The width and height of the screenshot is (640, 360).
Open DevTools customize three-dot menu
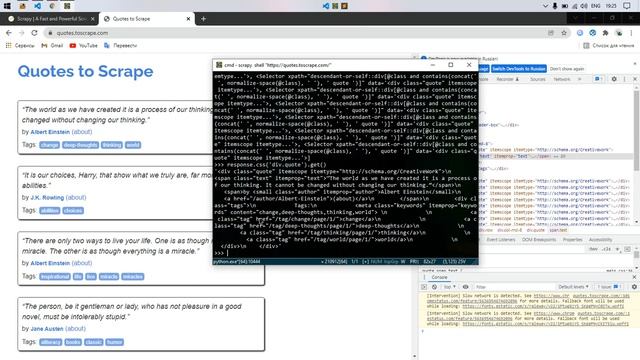[x=624, y=79]
